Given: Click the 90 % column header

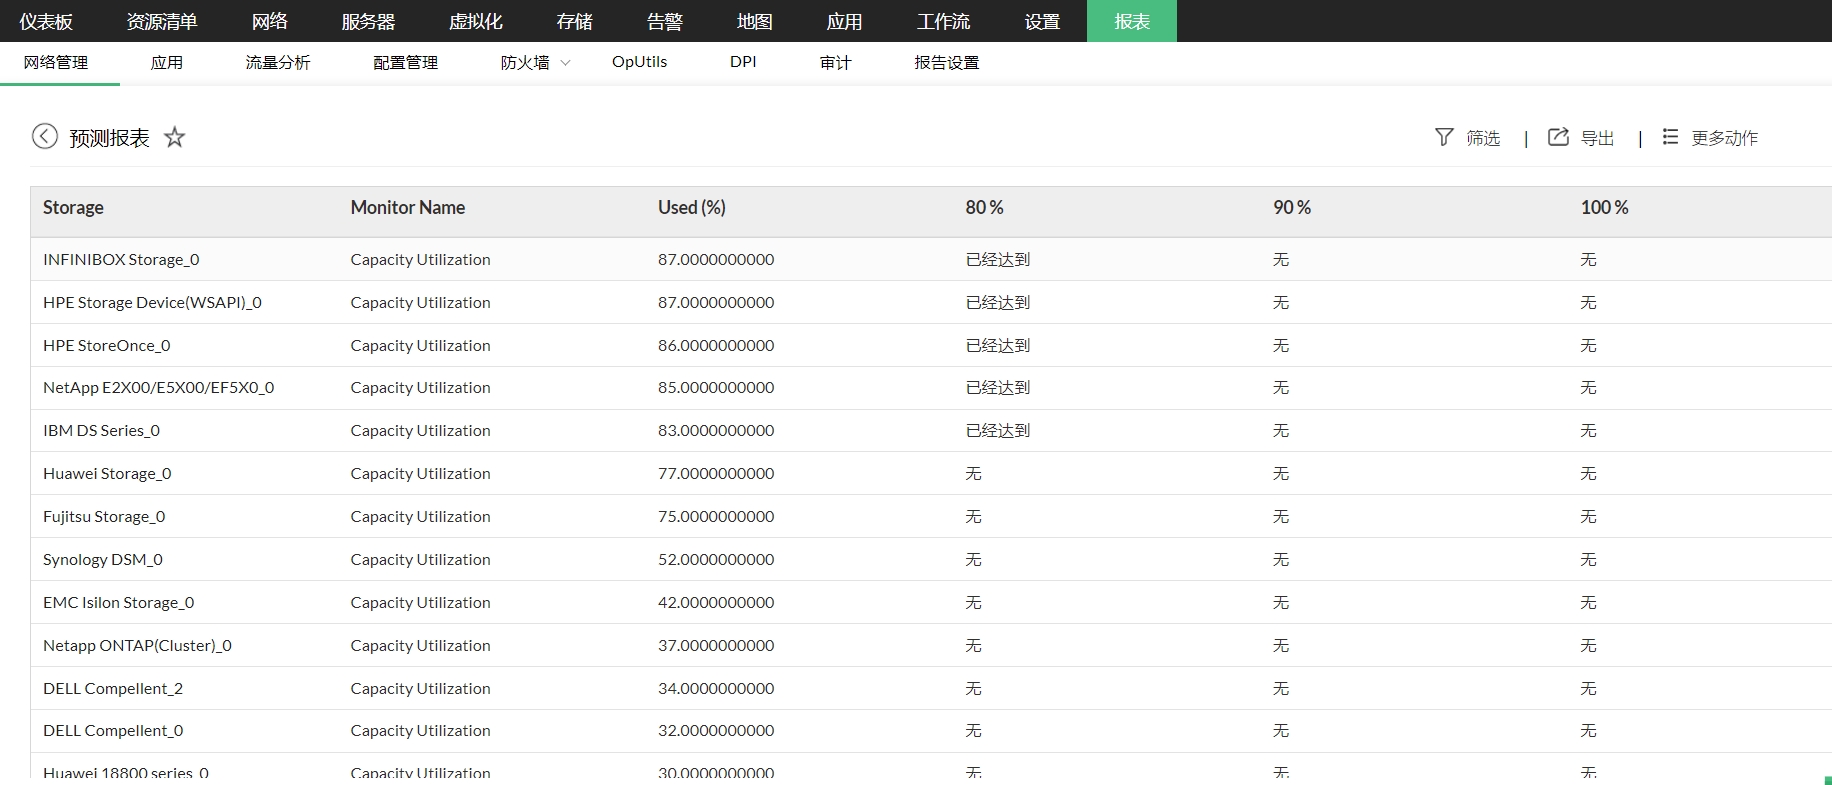Looking at the screenshot, I should click(1292, 207).
